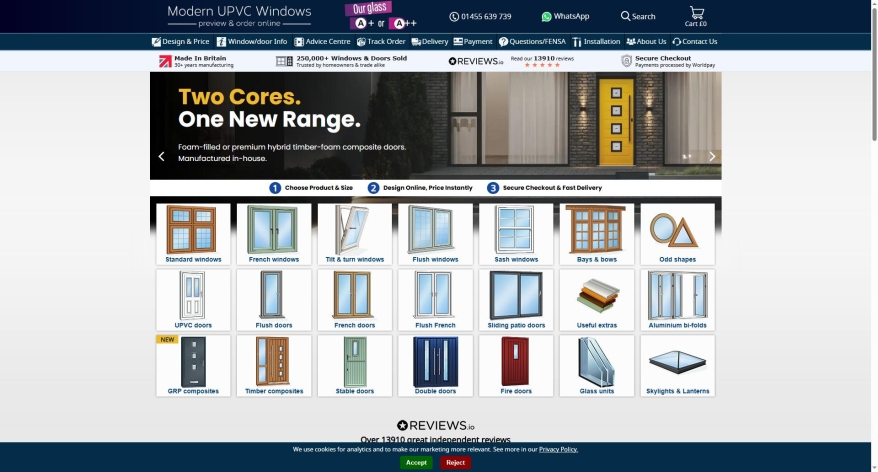Open the French windows category

274,234
